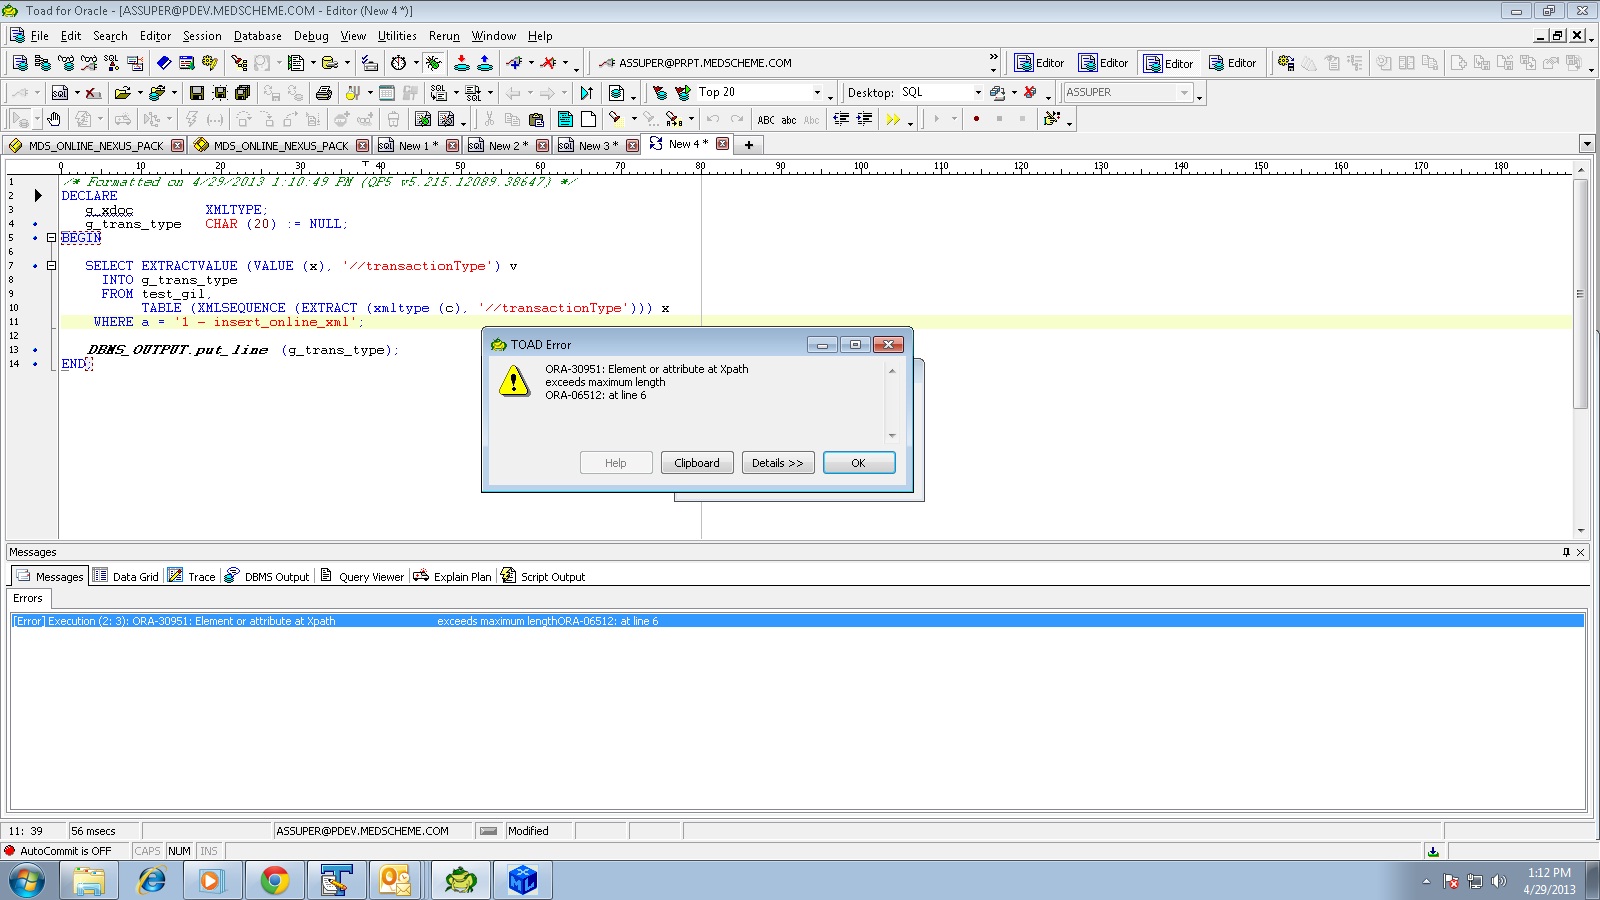The height and width of the screenshot is (900, 1600).
Task: Open the editor tab list dropdown arrow
Action: [x=1587, y=144]
